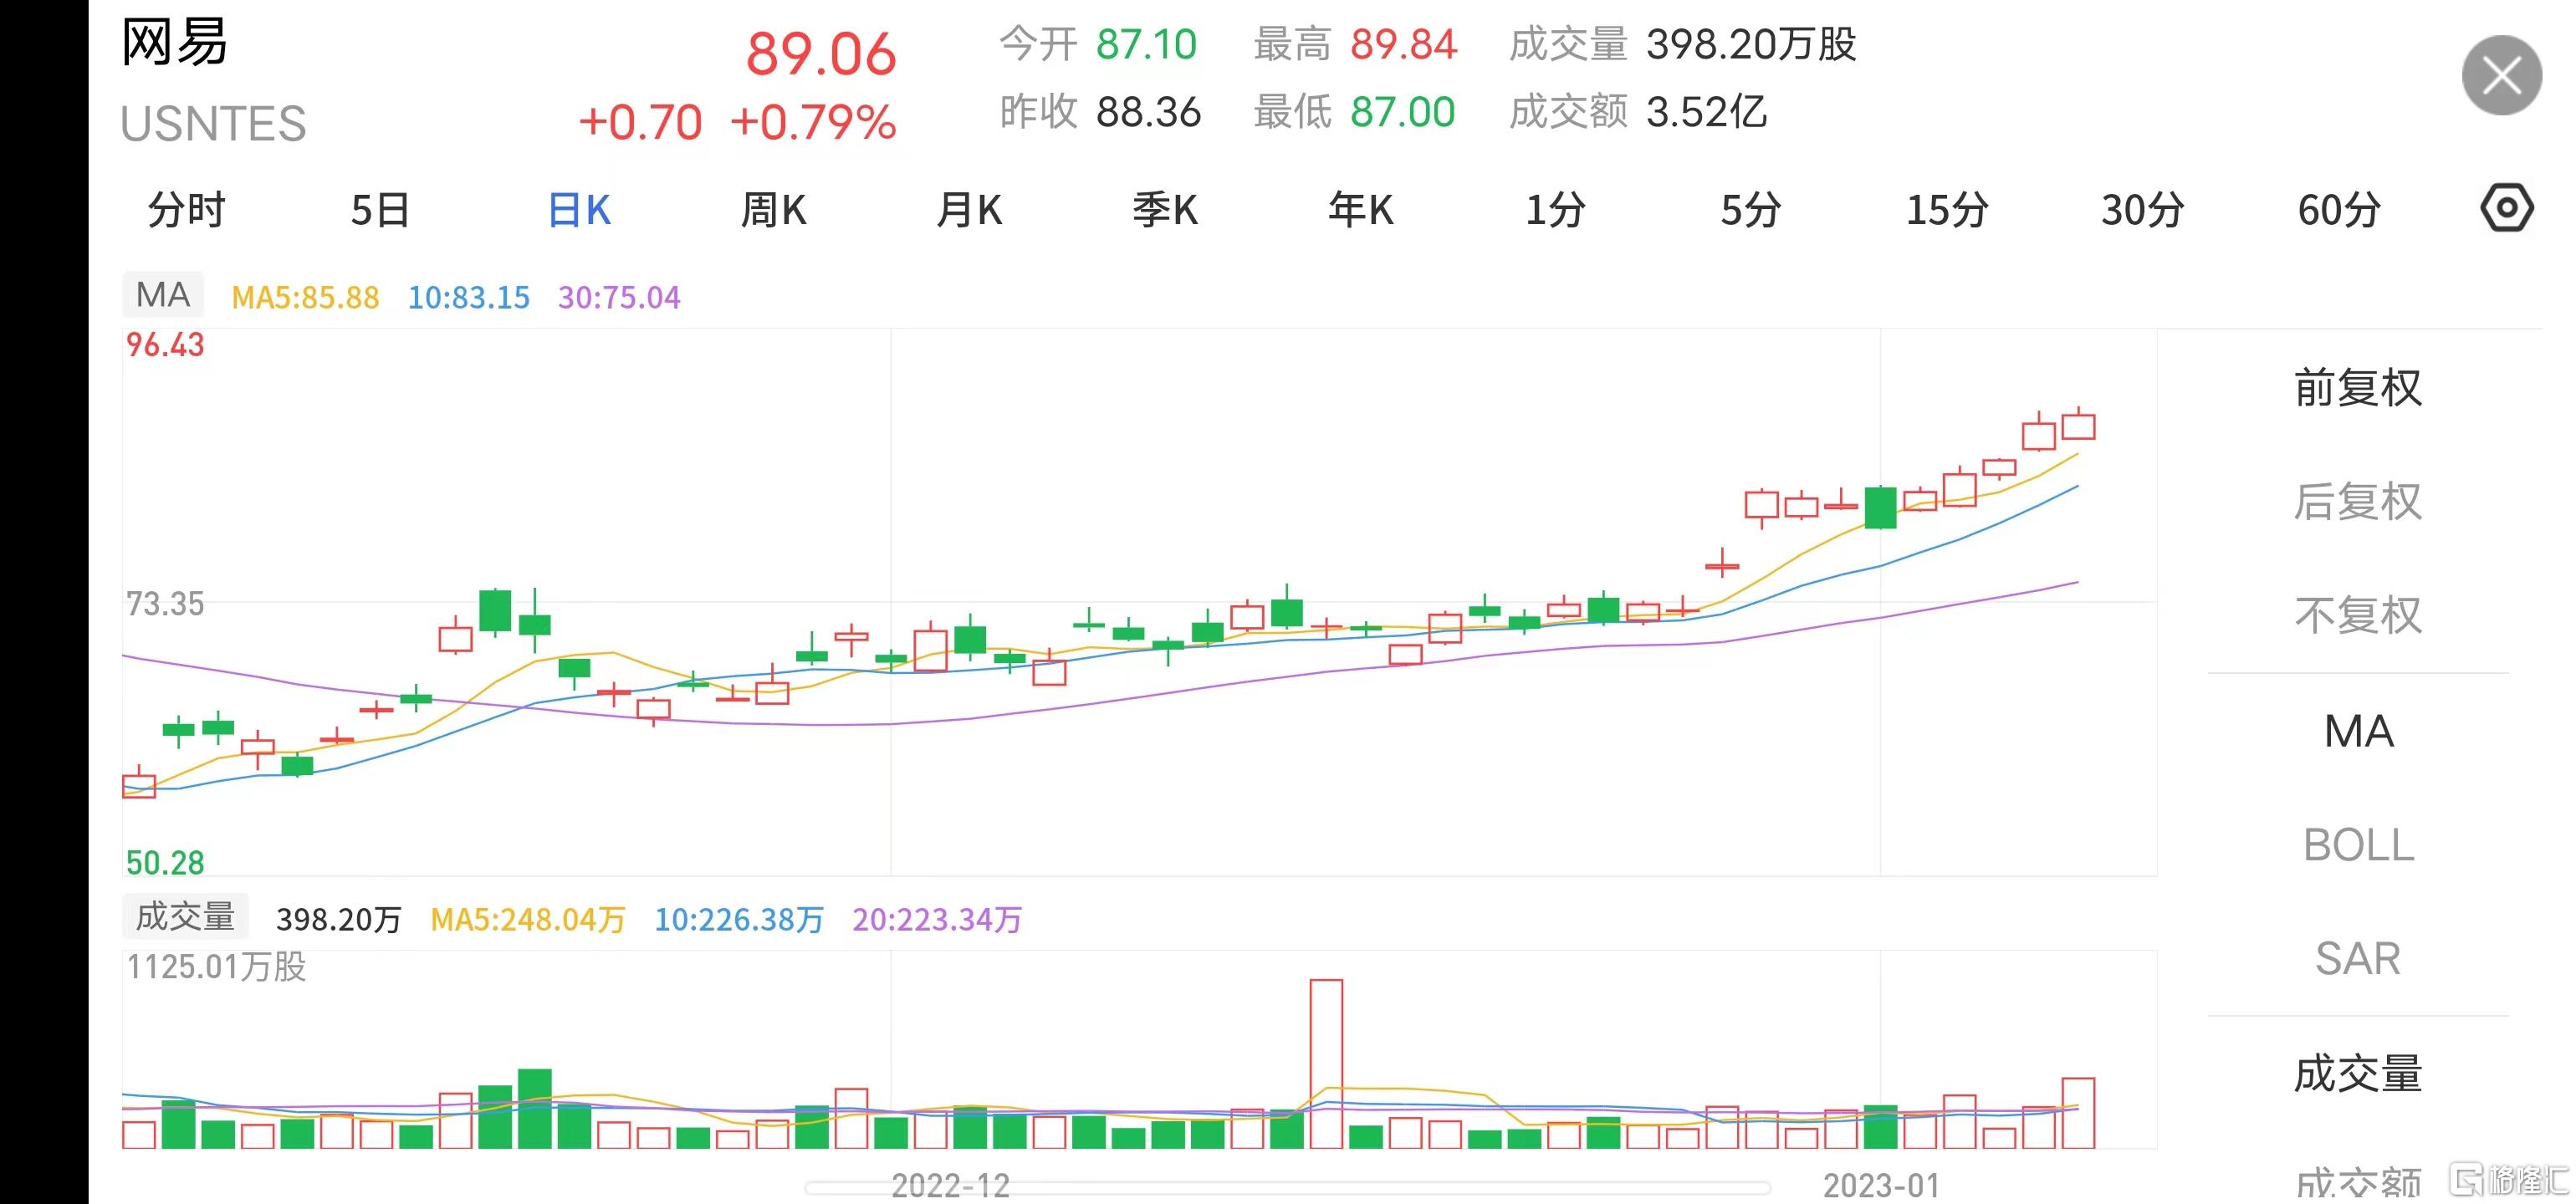Click the 2022-12 date axis label
2576x1204 pixels.
(950, 1186)
